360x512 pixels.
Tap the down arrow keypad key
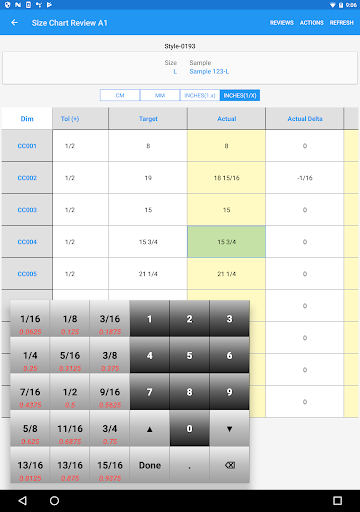(230, 429)
